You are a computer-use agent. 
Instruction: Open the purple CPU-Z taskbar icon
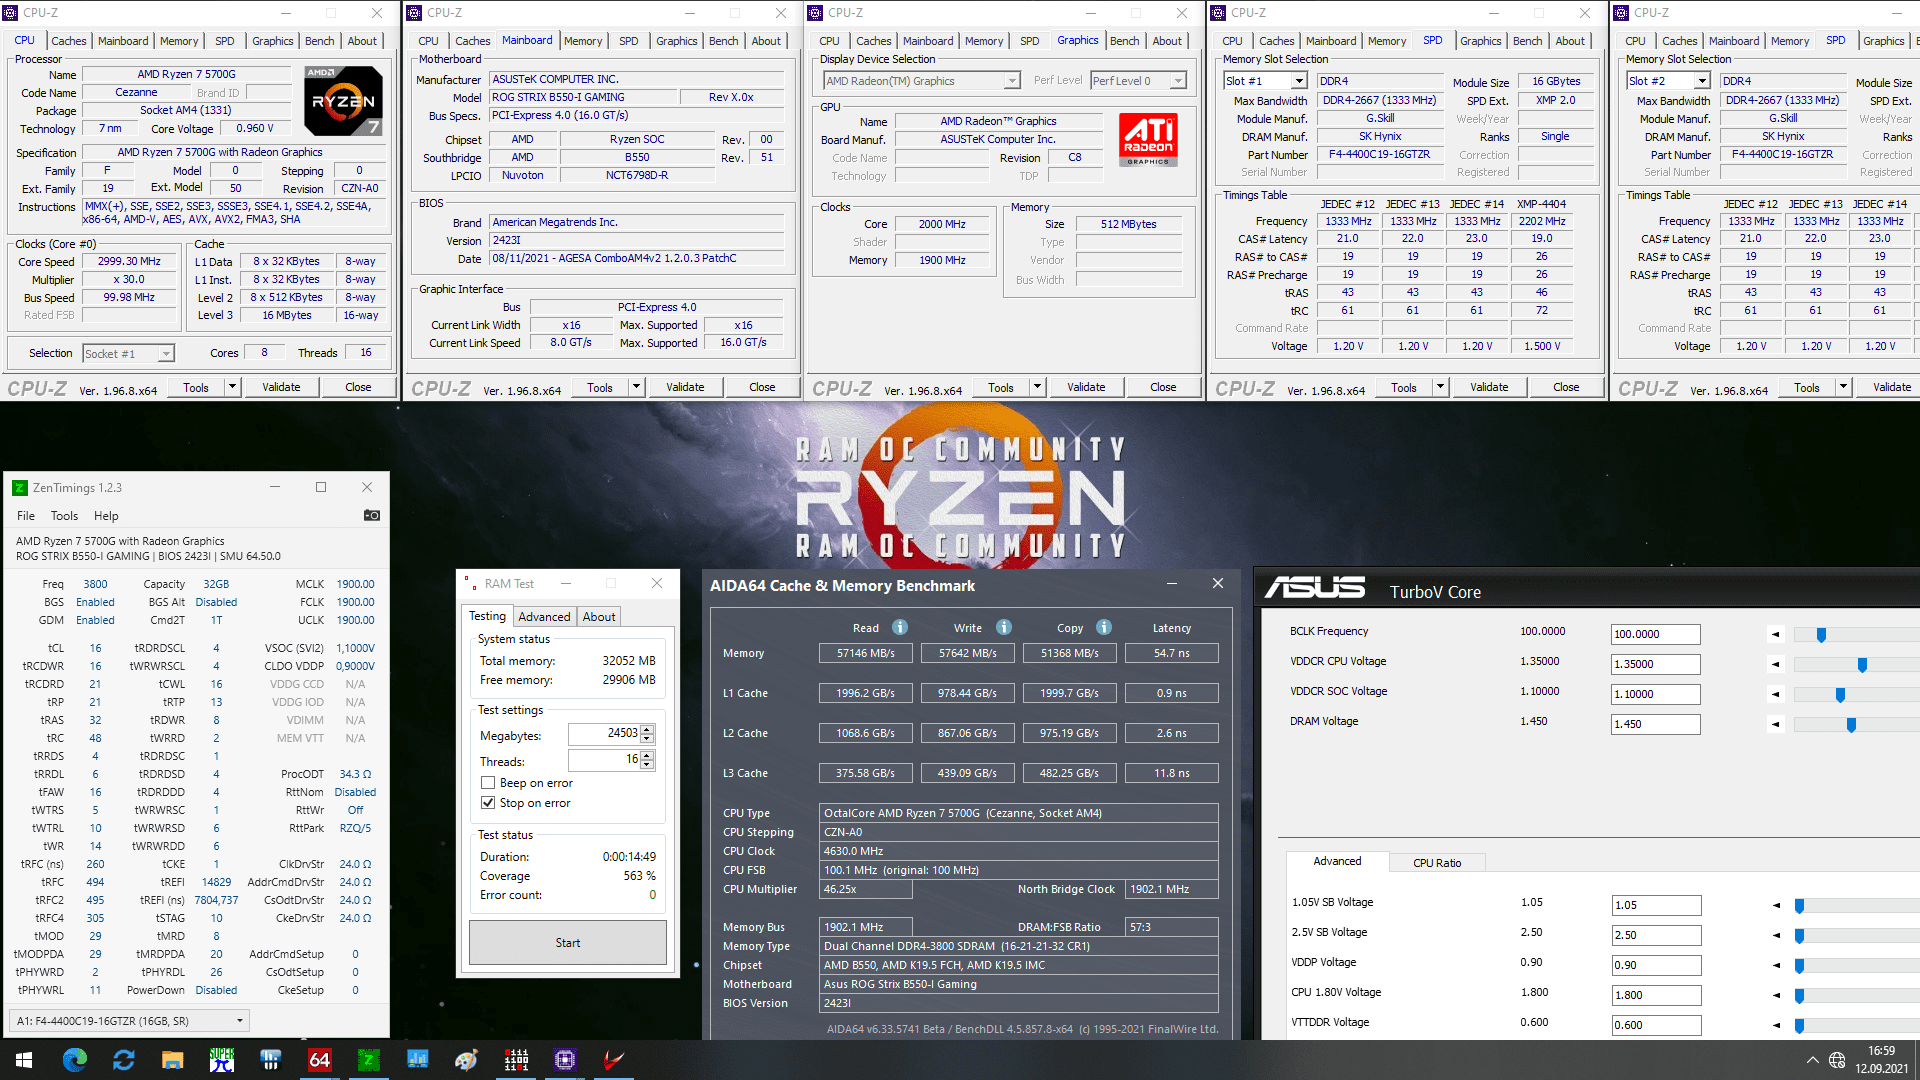[x=565, y=1060]
